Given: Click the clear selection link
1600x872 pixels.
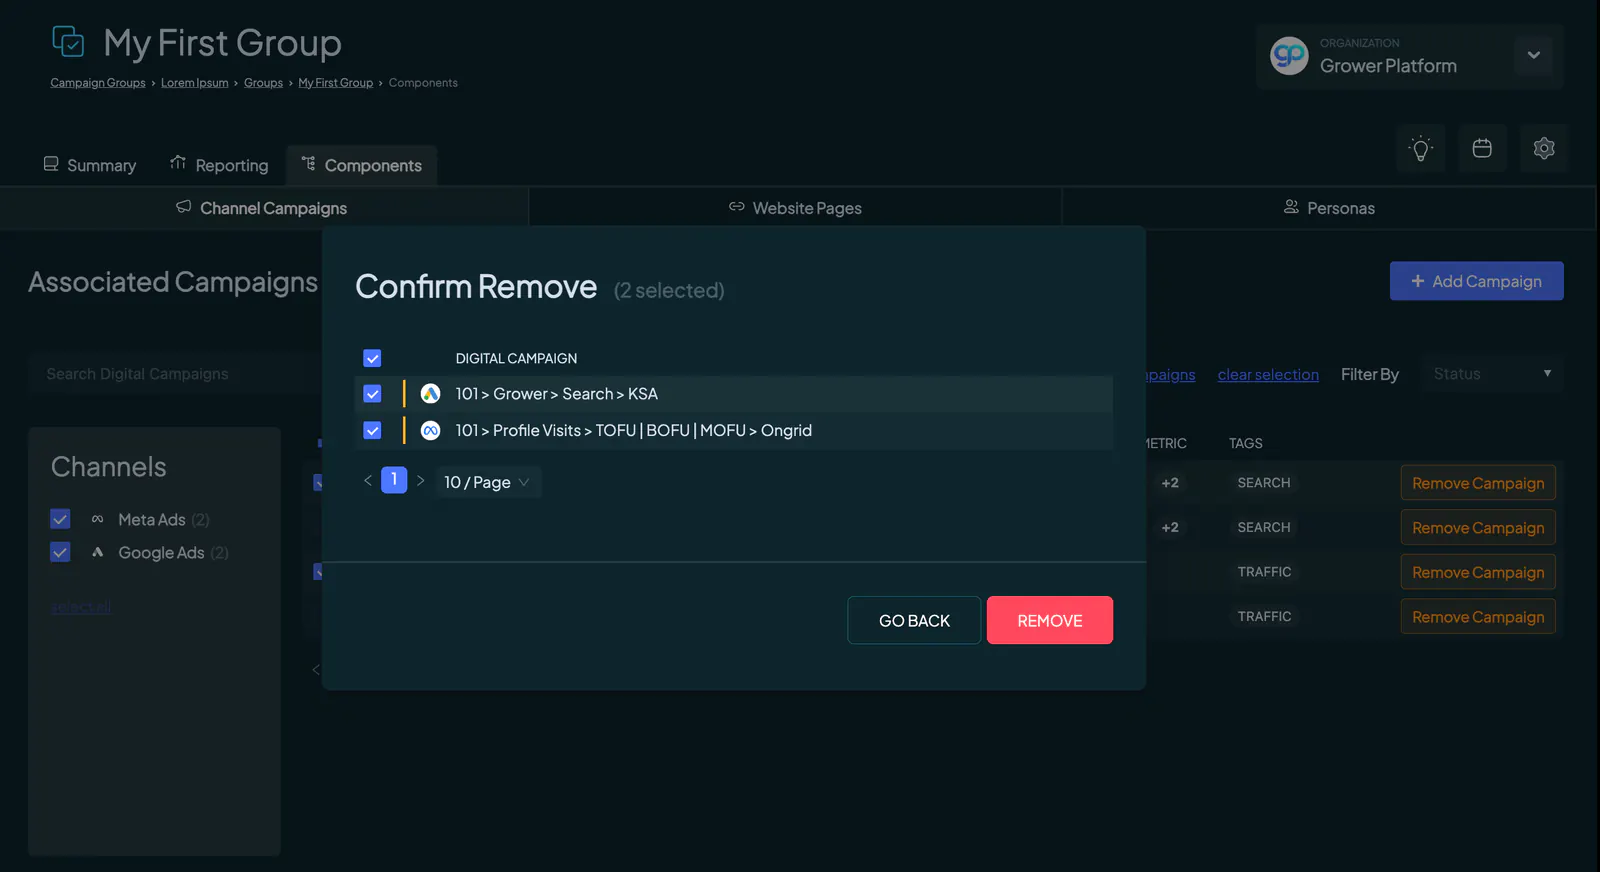Looking at the screenshot, I should click(1268, 375).
